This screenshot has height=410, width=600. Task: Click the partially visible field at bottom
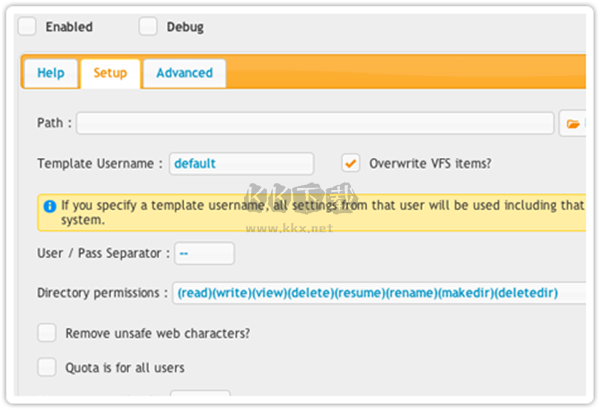pos(199,397)
